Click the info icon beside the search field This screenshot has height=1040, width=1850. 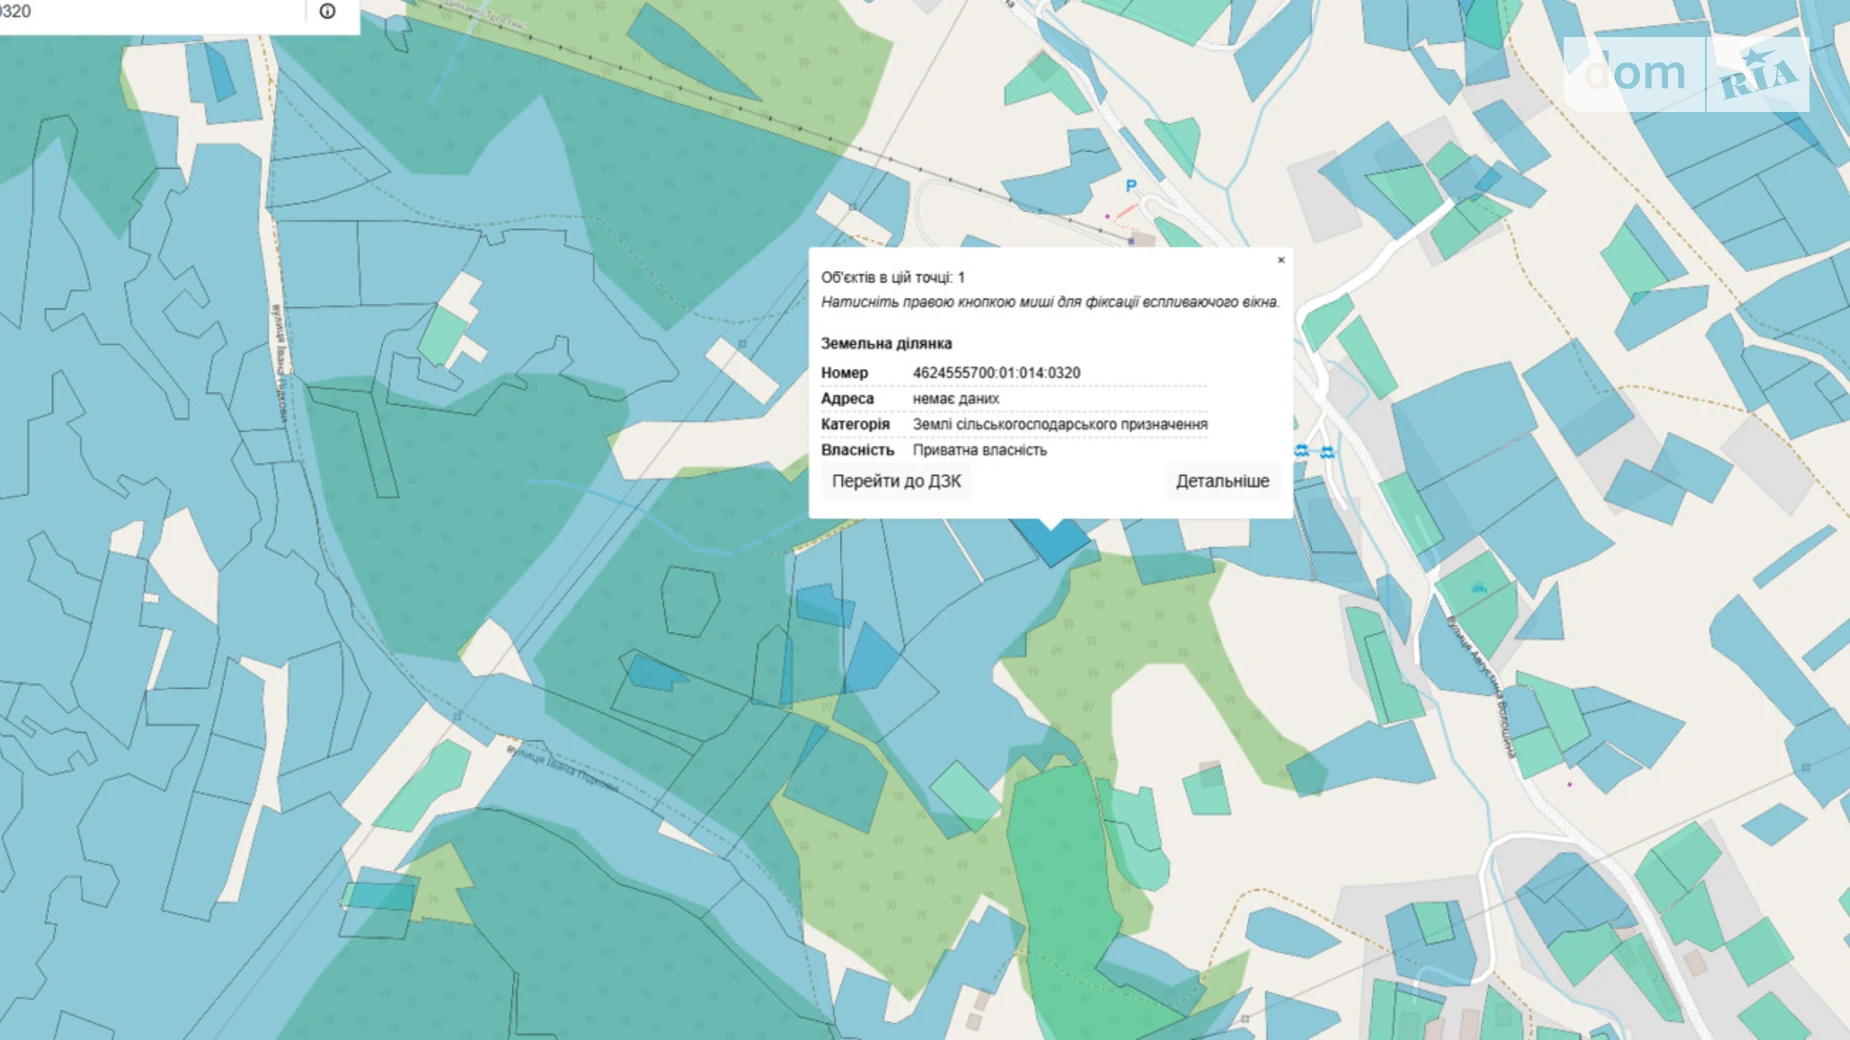327,11
